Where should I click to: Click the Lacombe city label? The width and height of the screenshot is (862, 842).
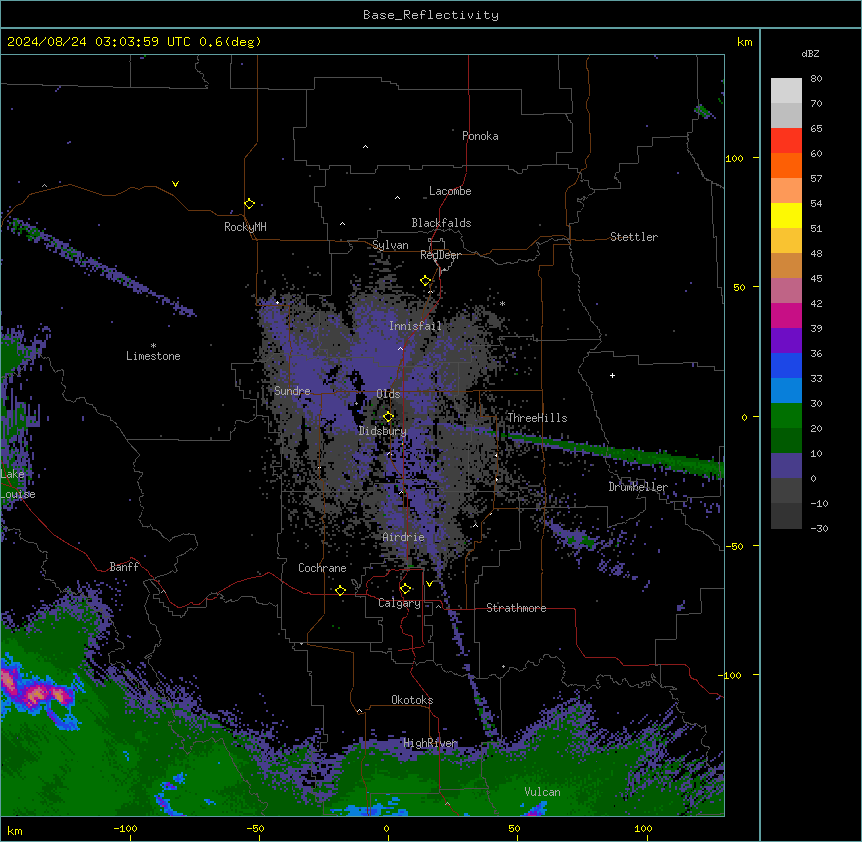tap(450, 191)
